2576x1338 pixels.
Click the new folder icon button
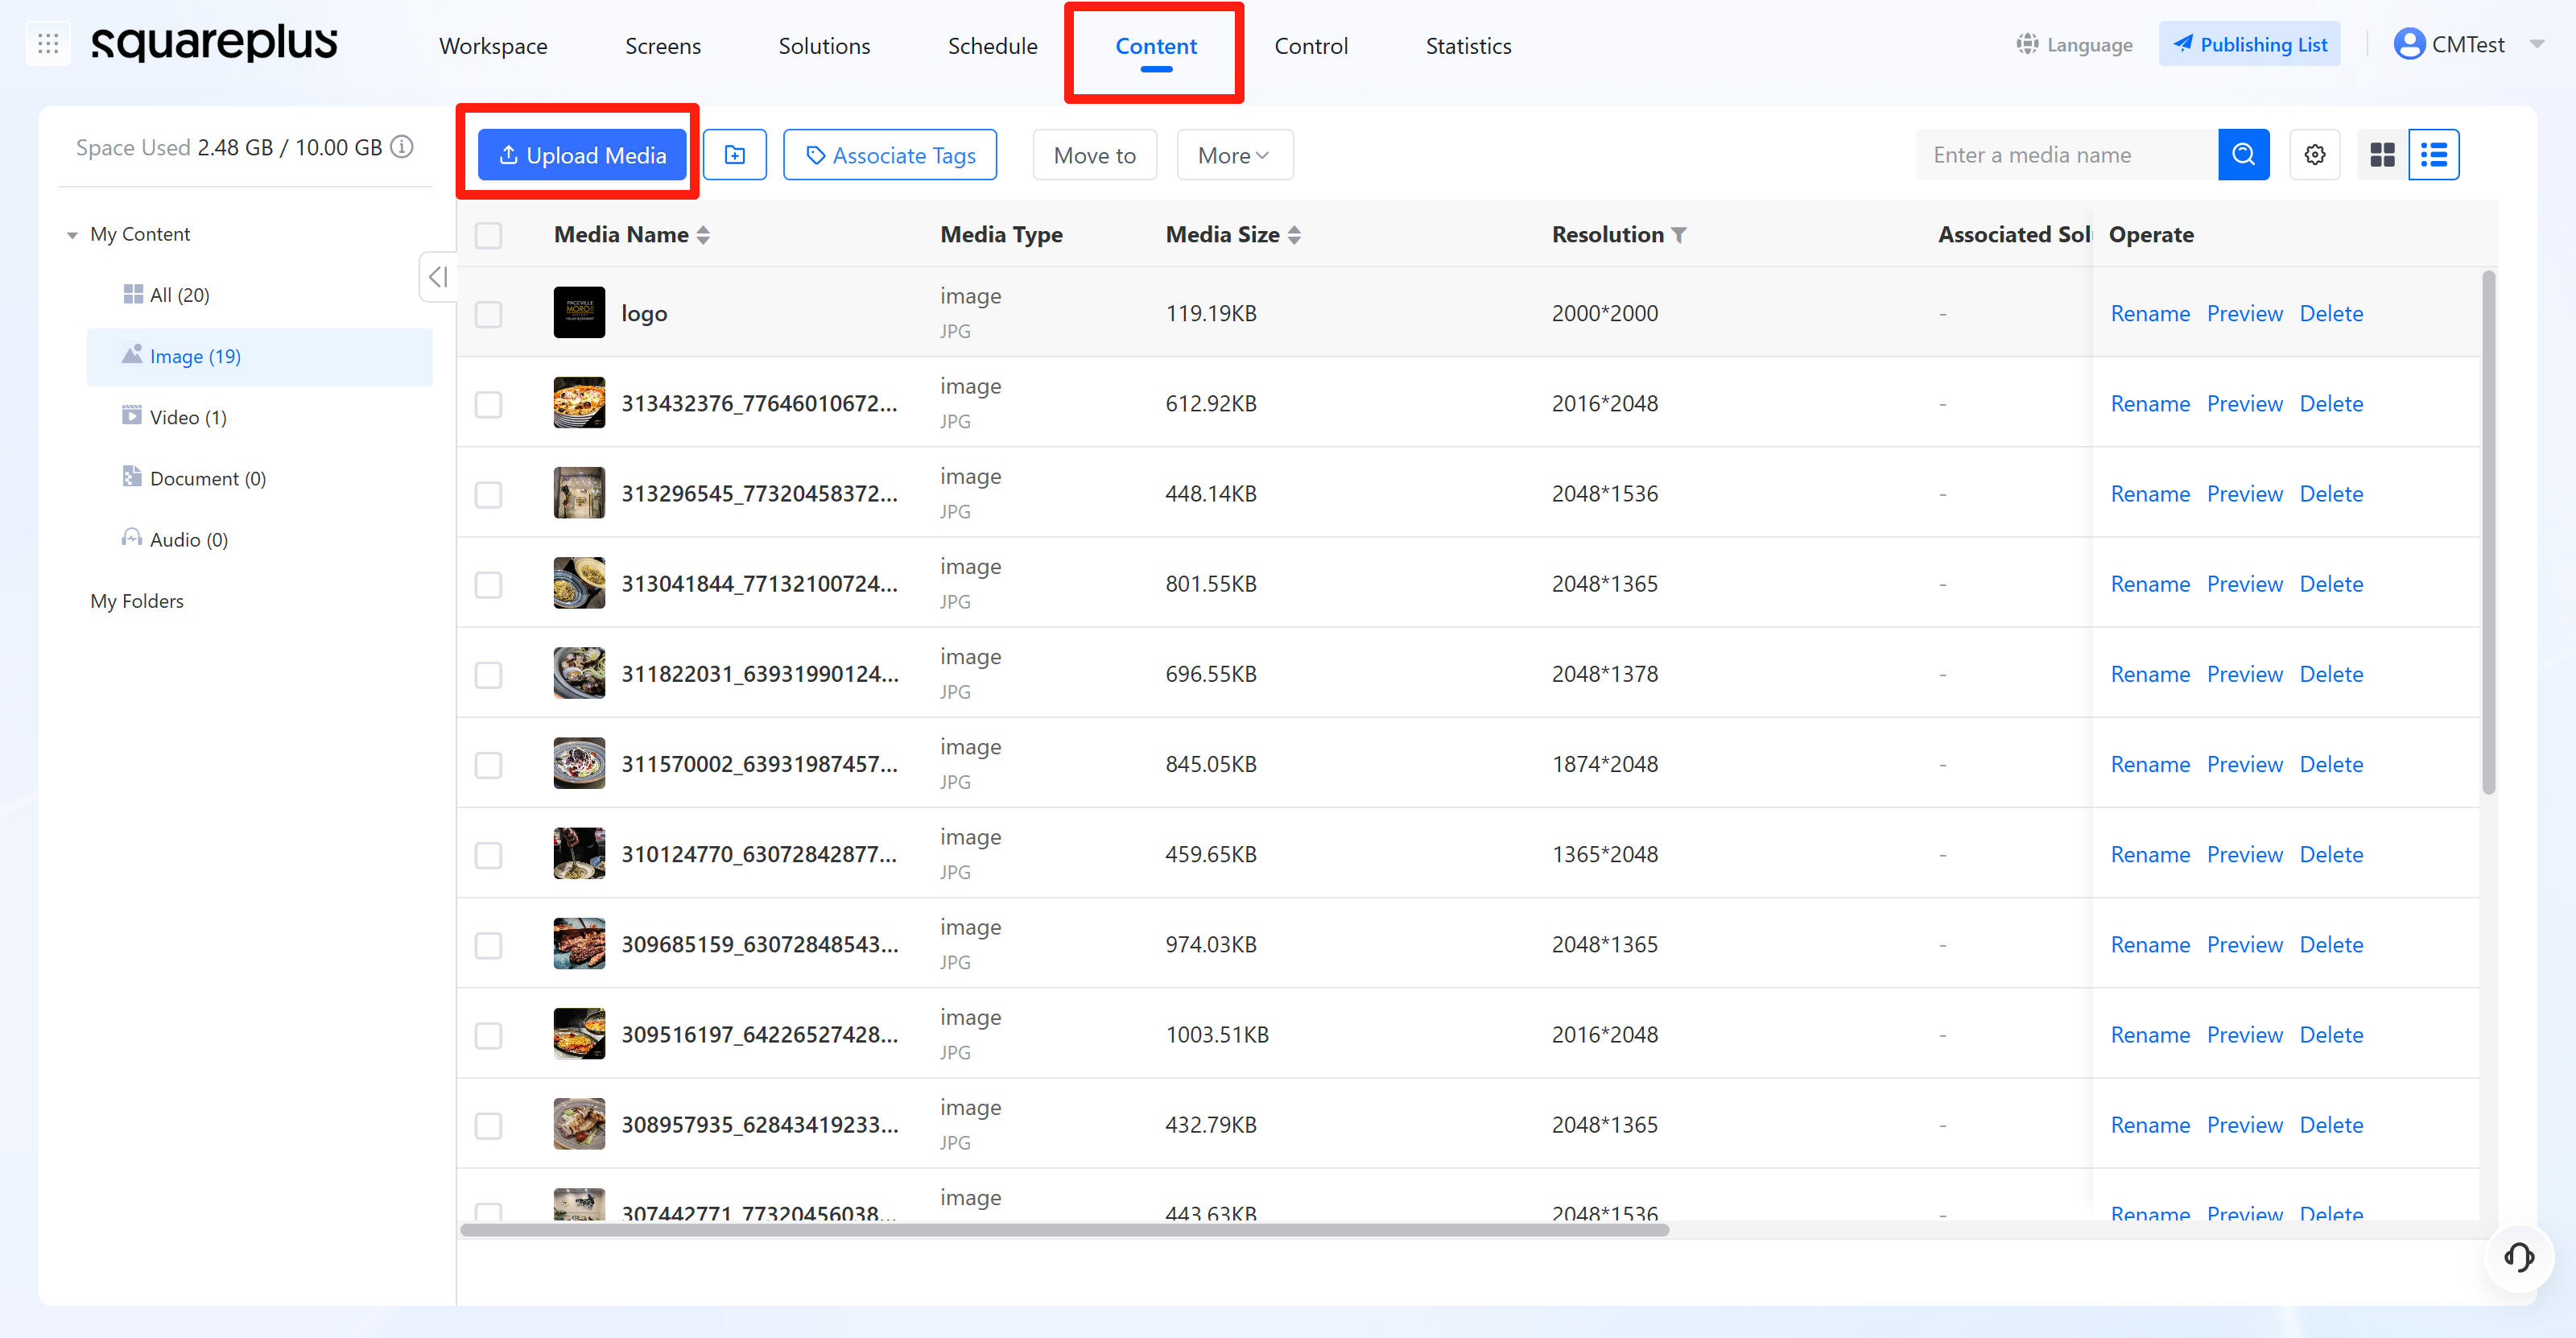click(x=734, y=155)
